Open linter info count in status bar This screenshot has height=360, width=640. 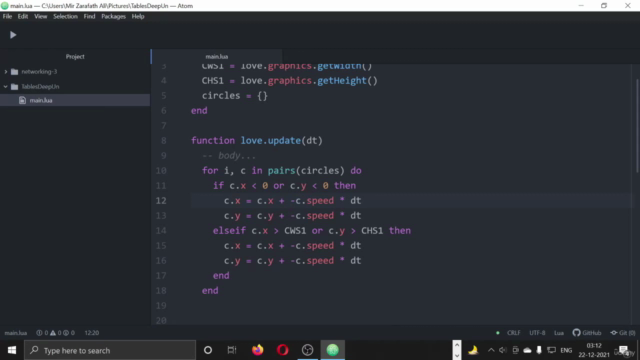(x=69, y=333)
